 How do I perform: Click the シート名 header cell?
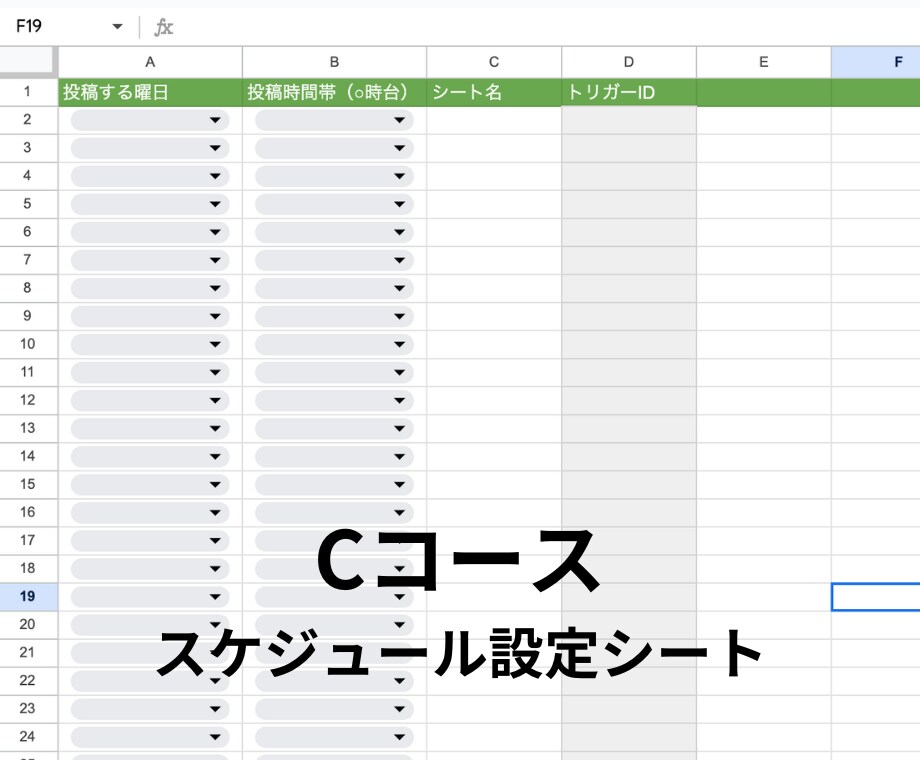(x=494, y=92)
